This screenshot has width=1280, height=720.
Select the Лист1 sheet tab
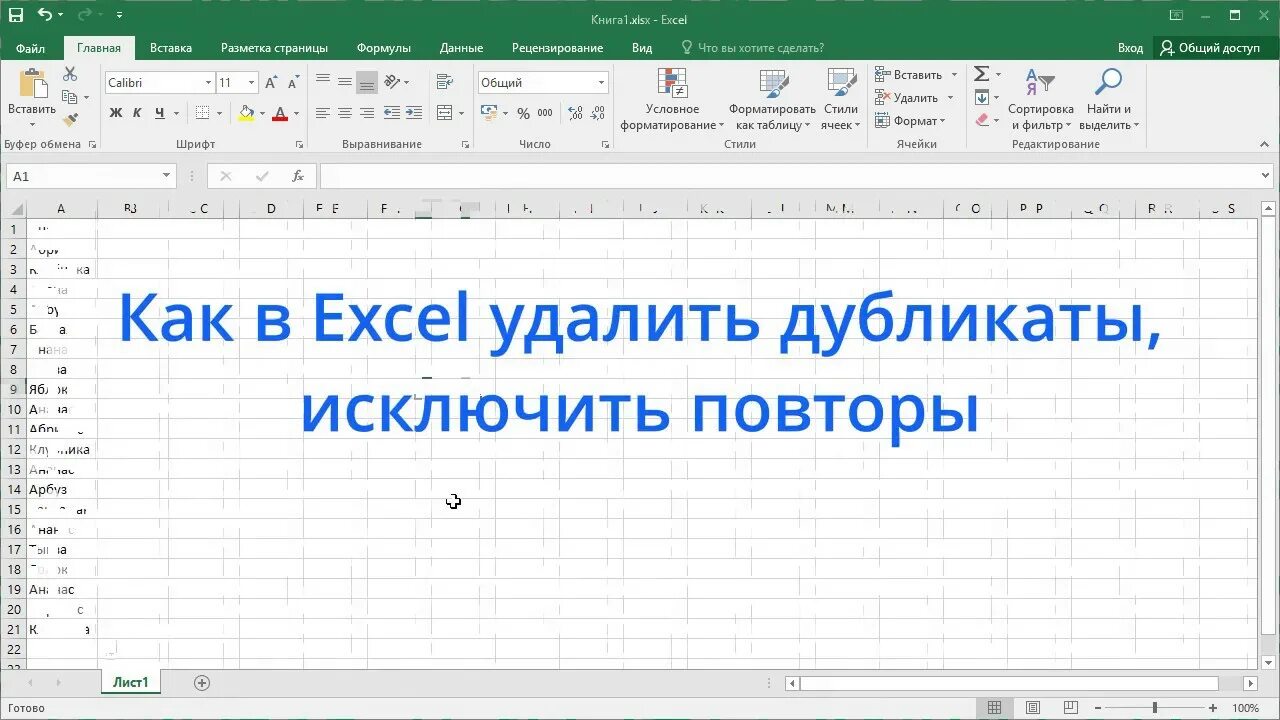coord(131,683)
